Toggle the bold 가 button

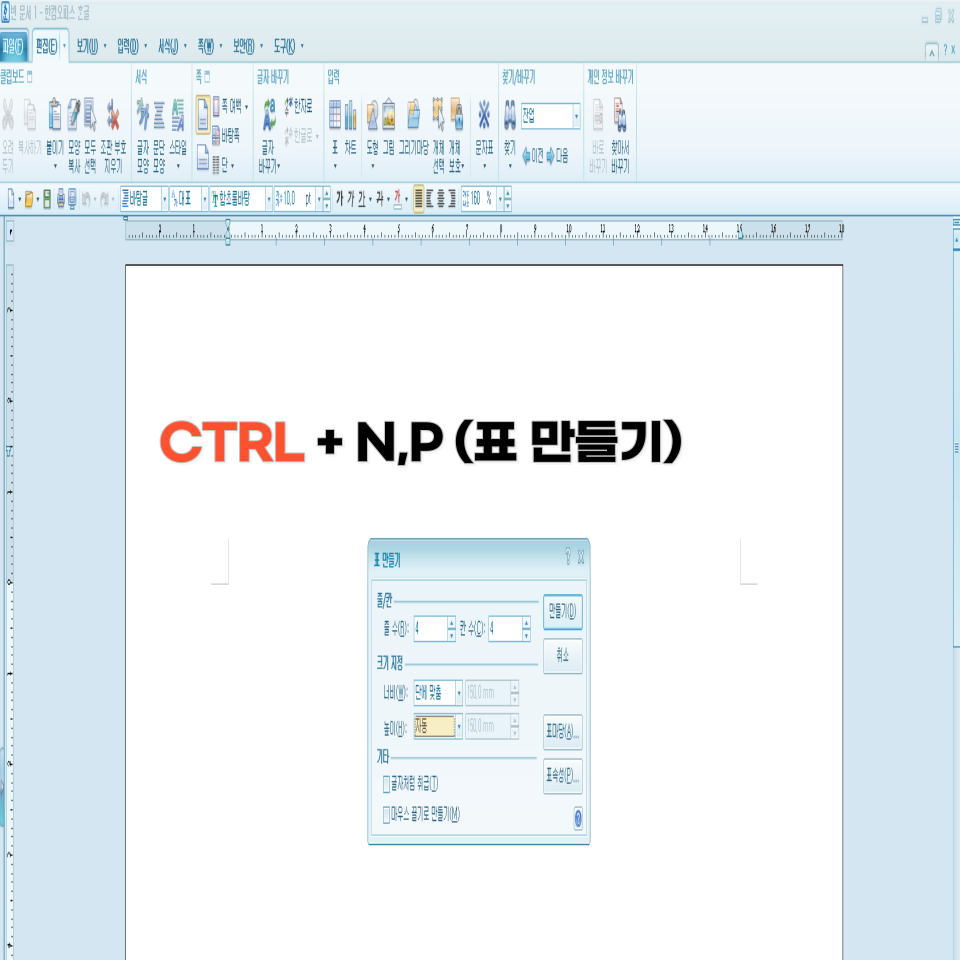pos(340,198)
